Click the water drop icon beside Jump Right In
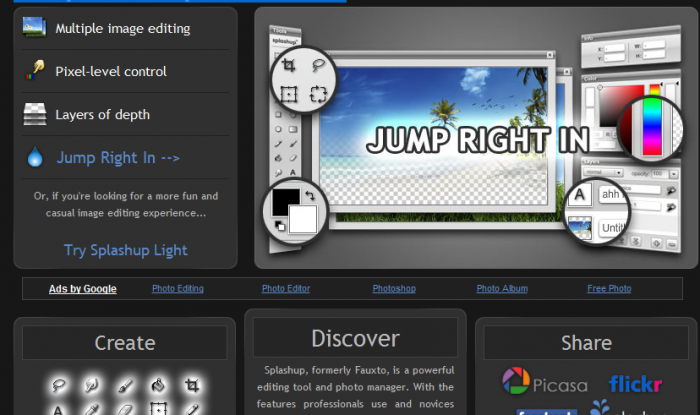 click(35, 157)
